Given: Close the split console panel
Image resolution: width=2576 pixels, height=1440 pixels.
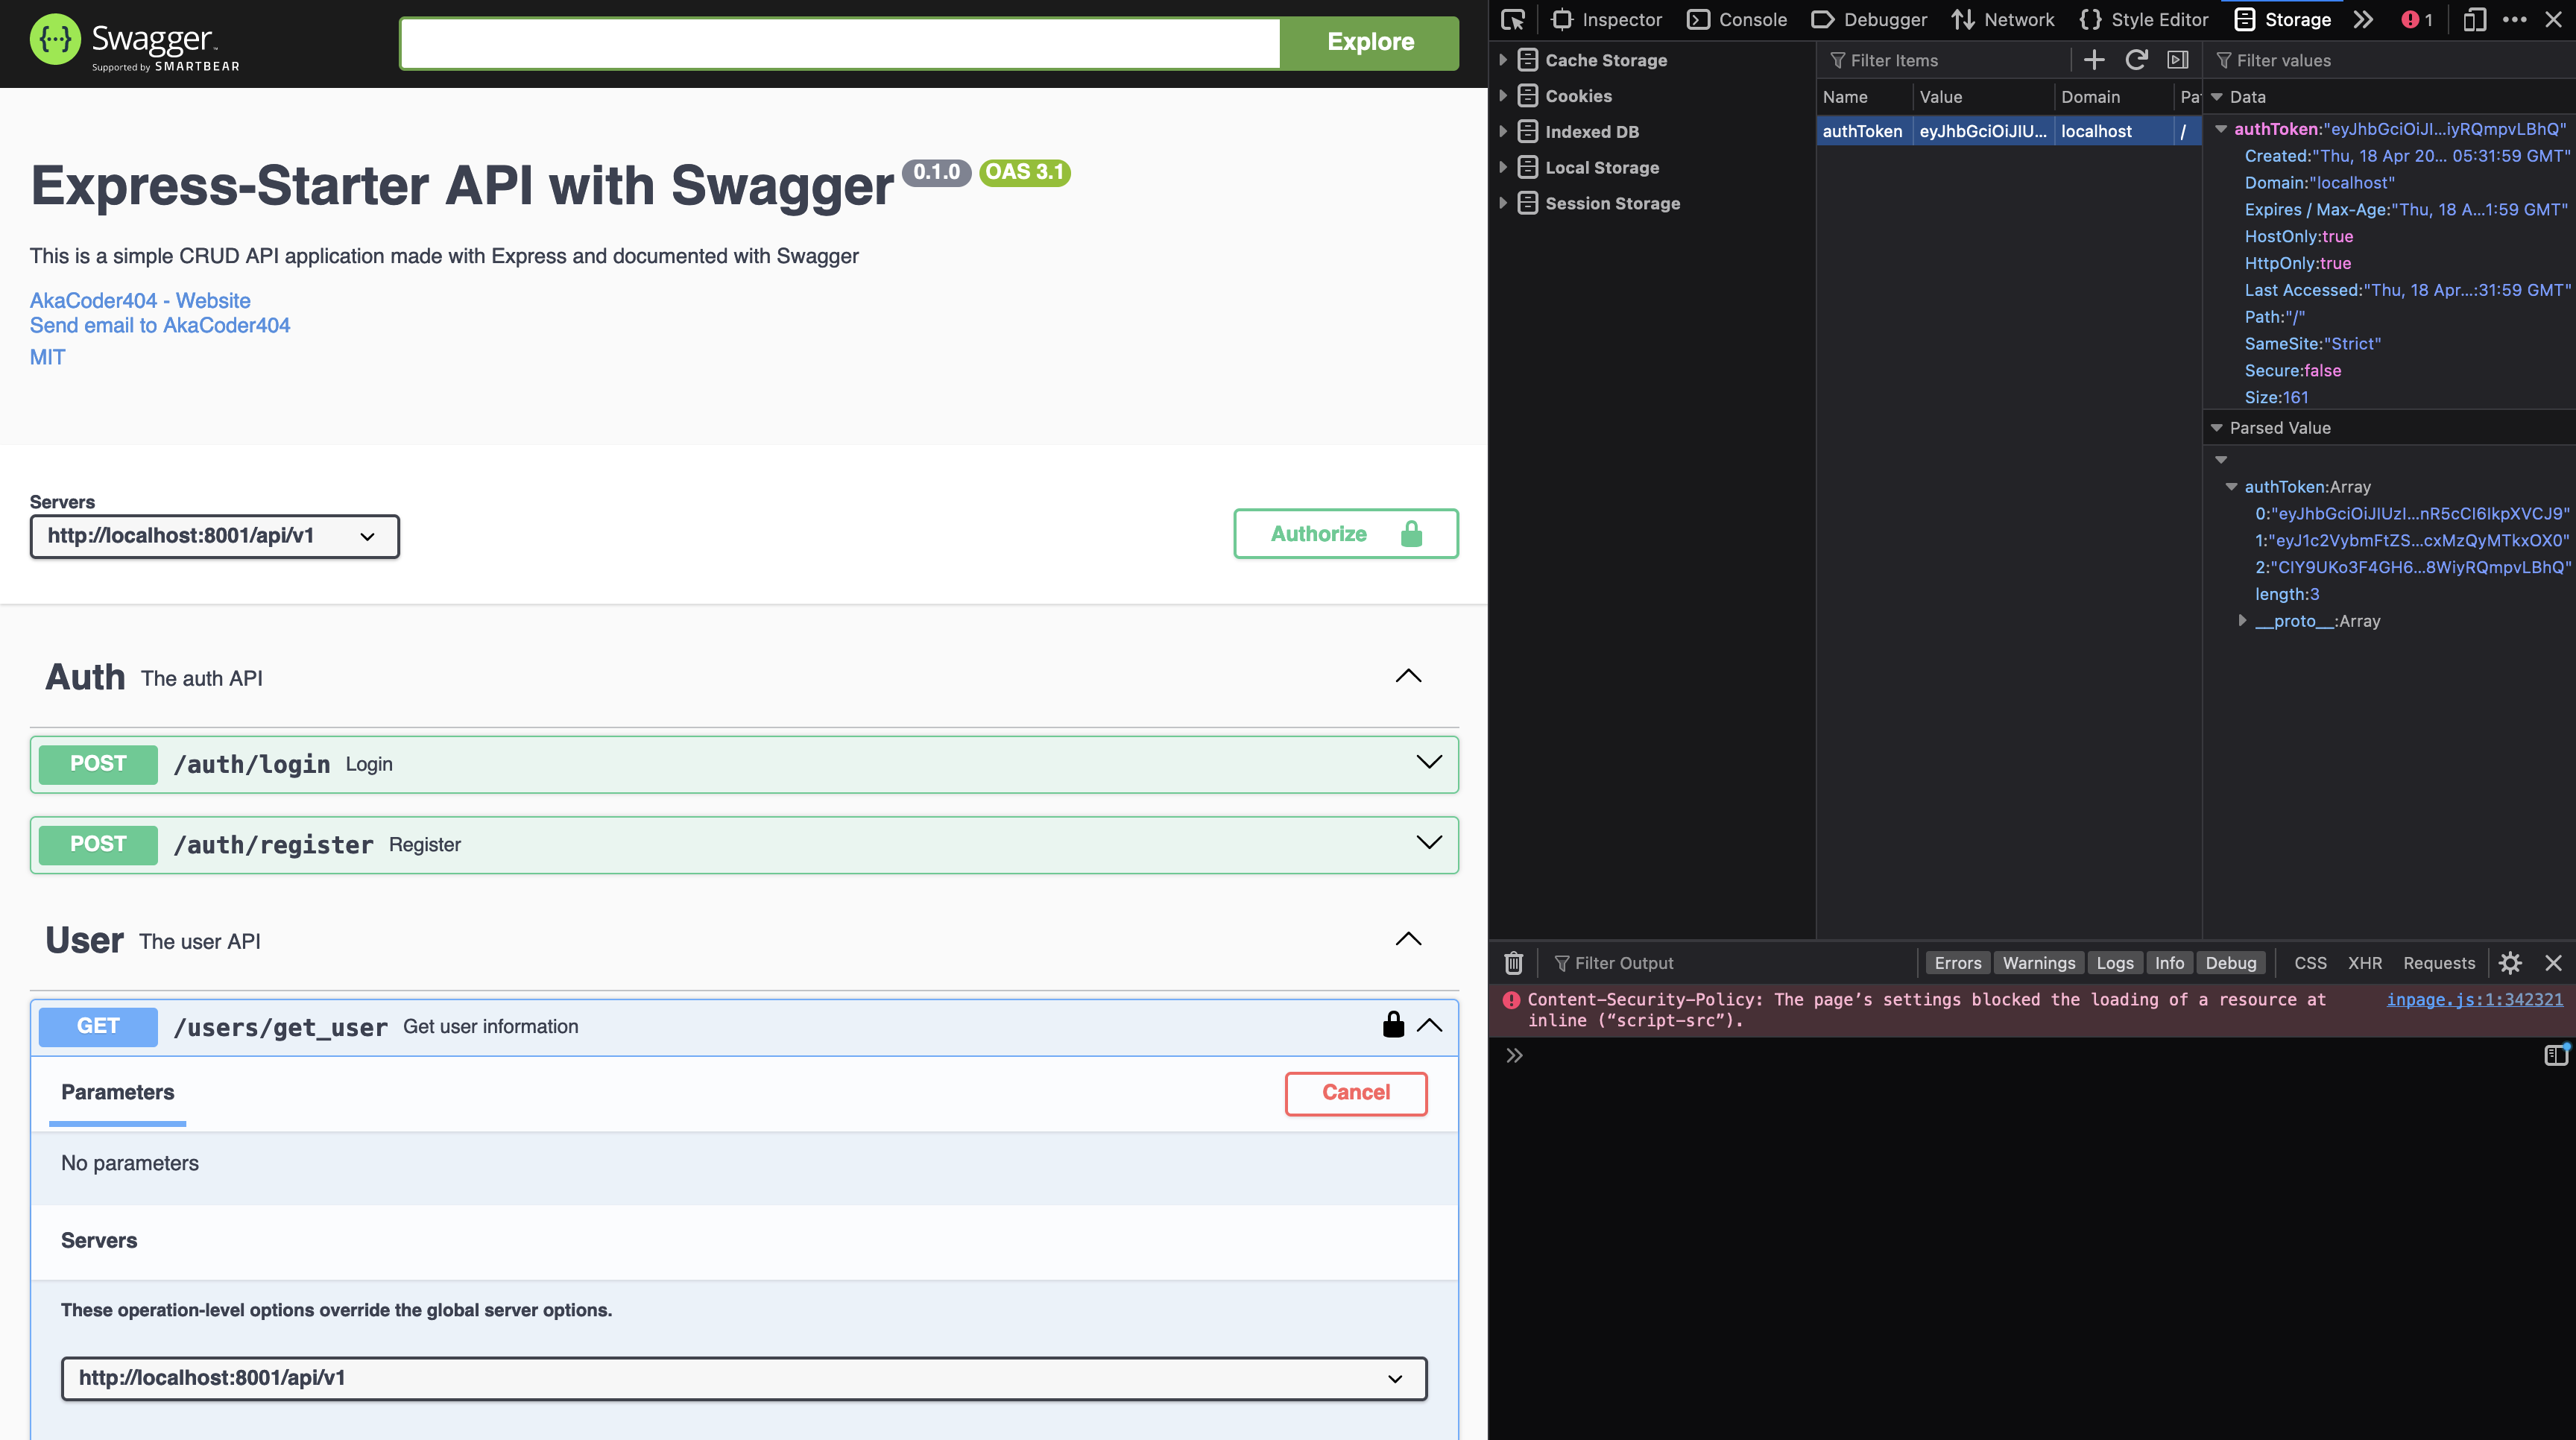Looking at the screenshot, I should coord(2553,963).
